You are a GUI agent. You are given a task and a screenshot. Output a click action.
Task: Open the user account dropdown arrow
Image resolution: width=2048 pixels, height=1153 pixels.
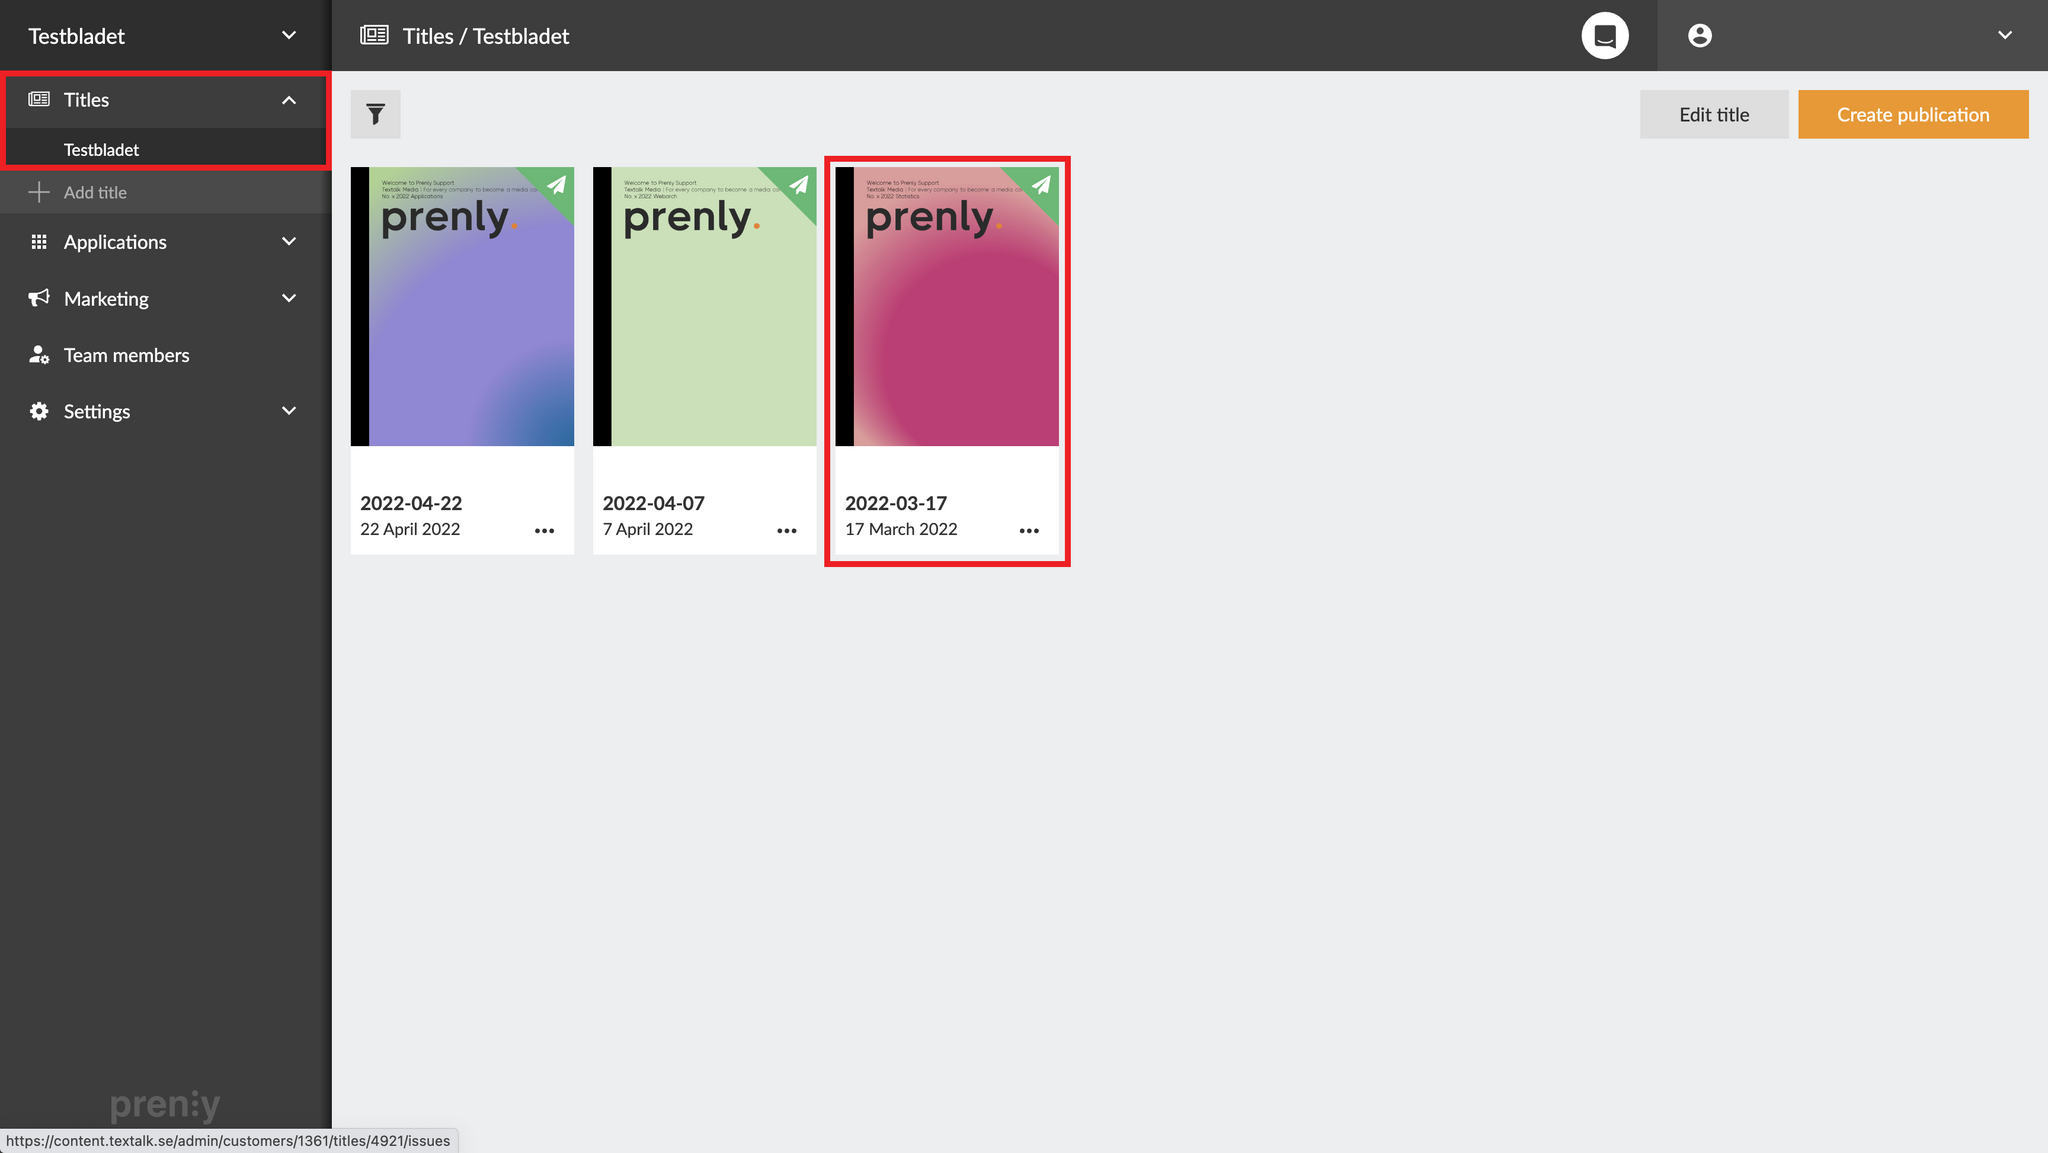click(2004, 36)
